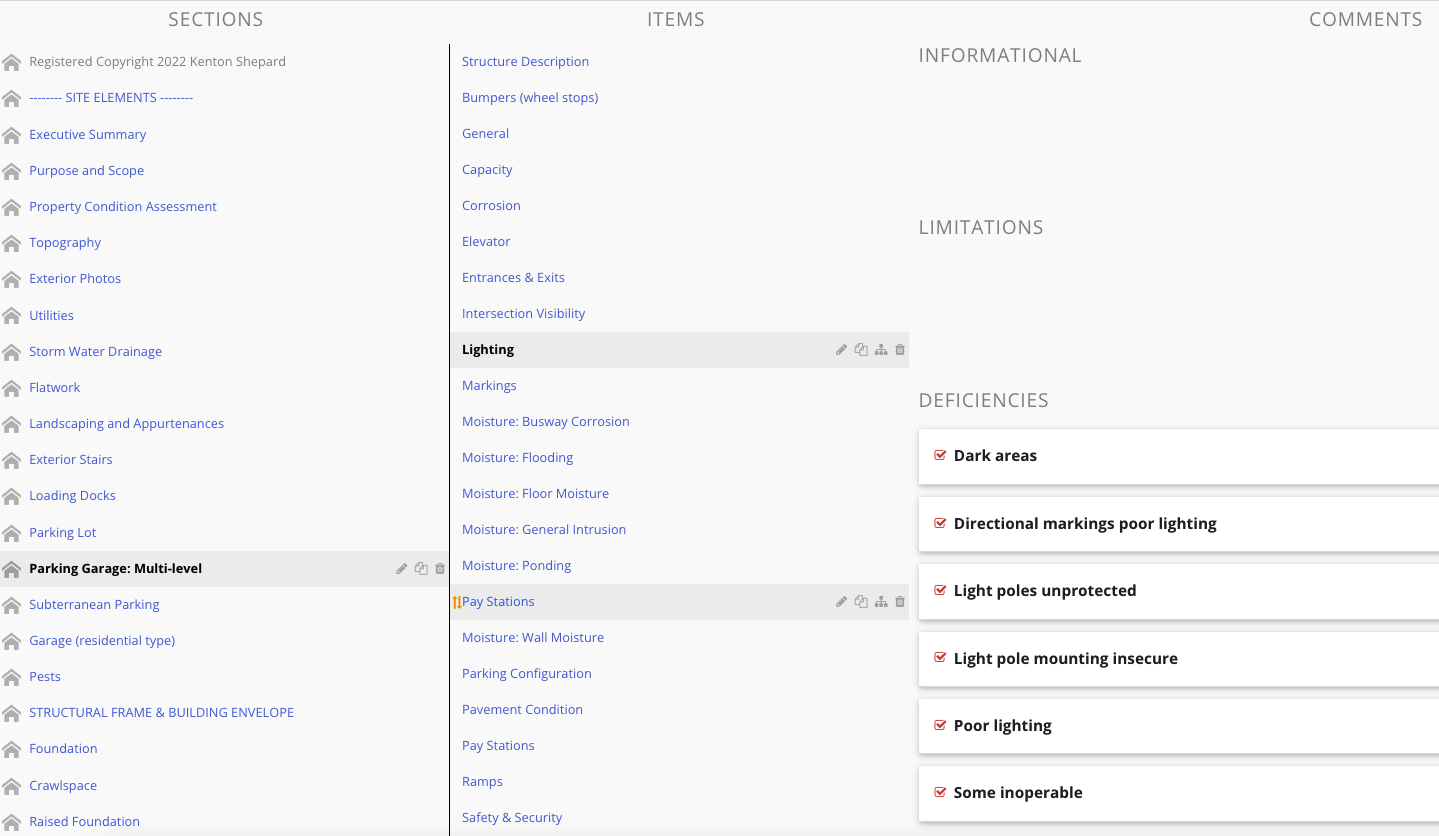Image resolution: width=1439 pixels, height=836 pixels.
Task: Select the house icon next to Flatwork
Action: (12, 388)
